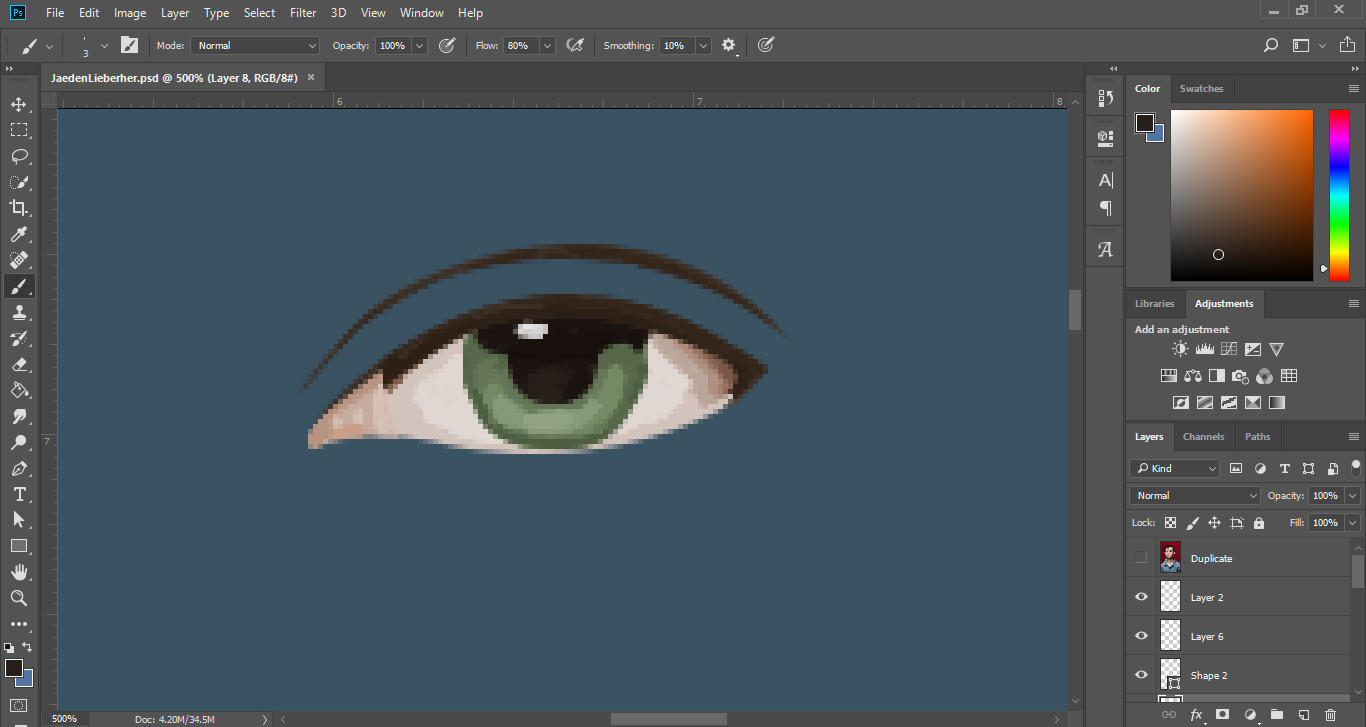Add a Brightness/Contrast adjustment

(1180, 349)
